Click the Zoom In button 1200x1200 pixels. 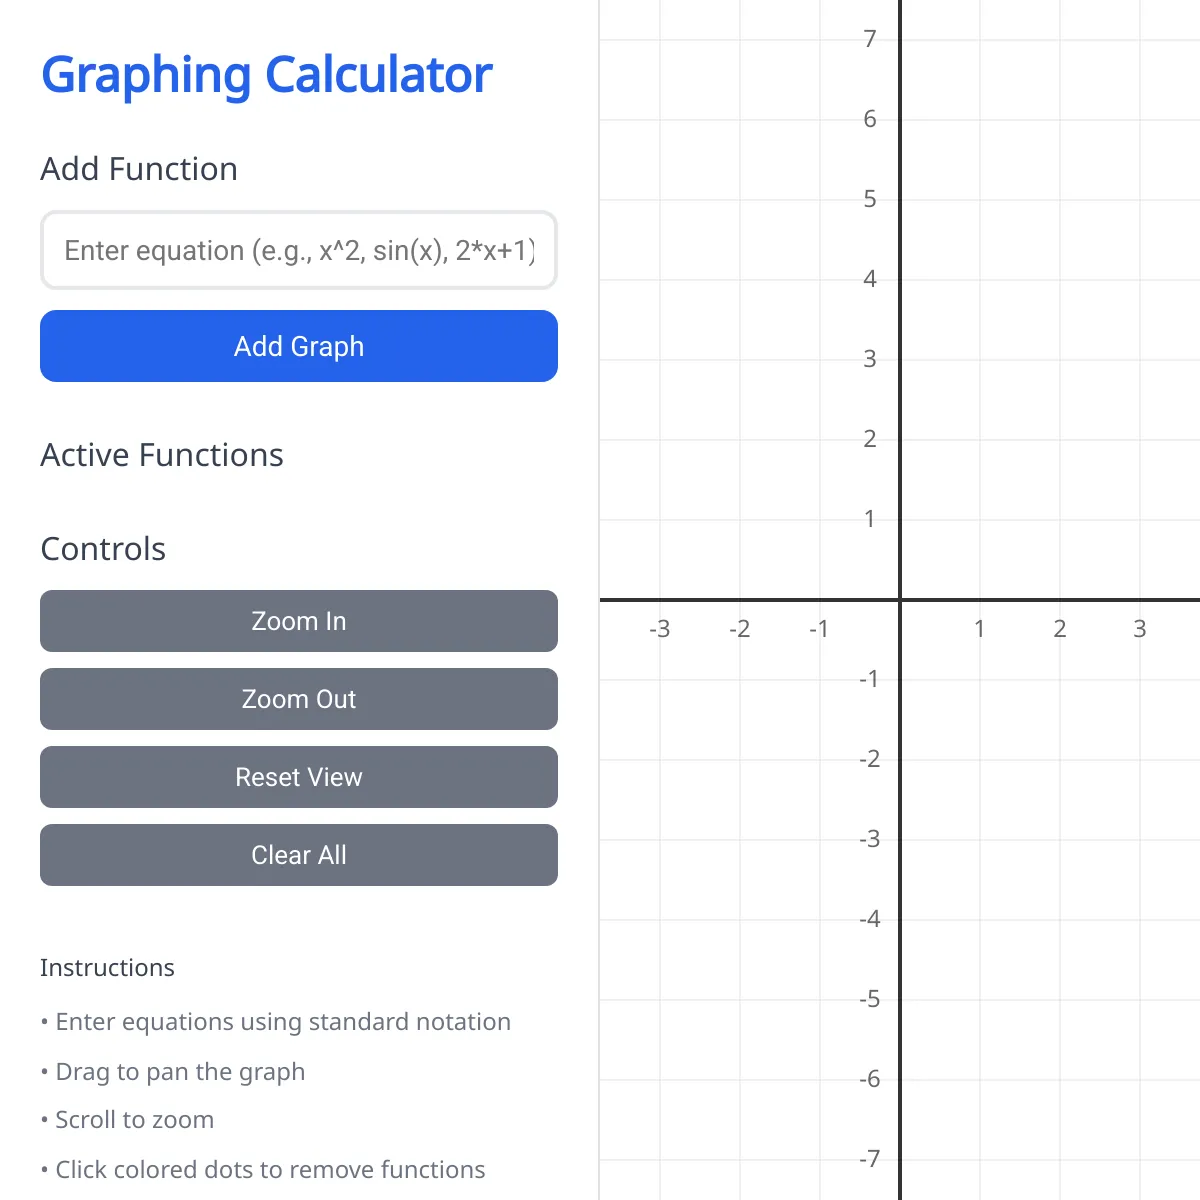click(298, 621)
